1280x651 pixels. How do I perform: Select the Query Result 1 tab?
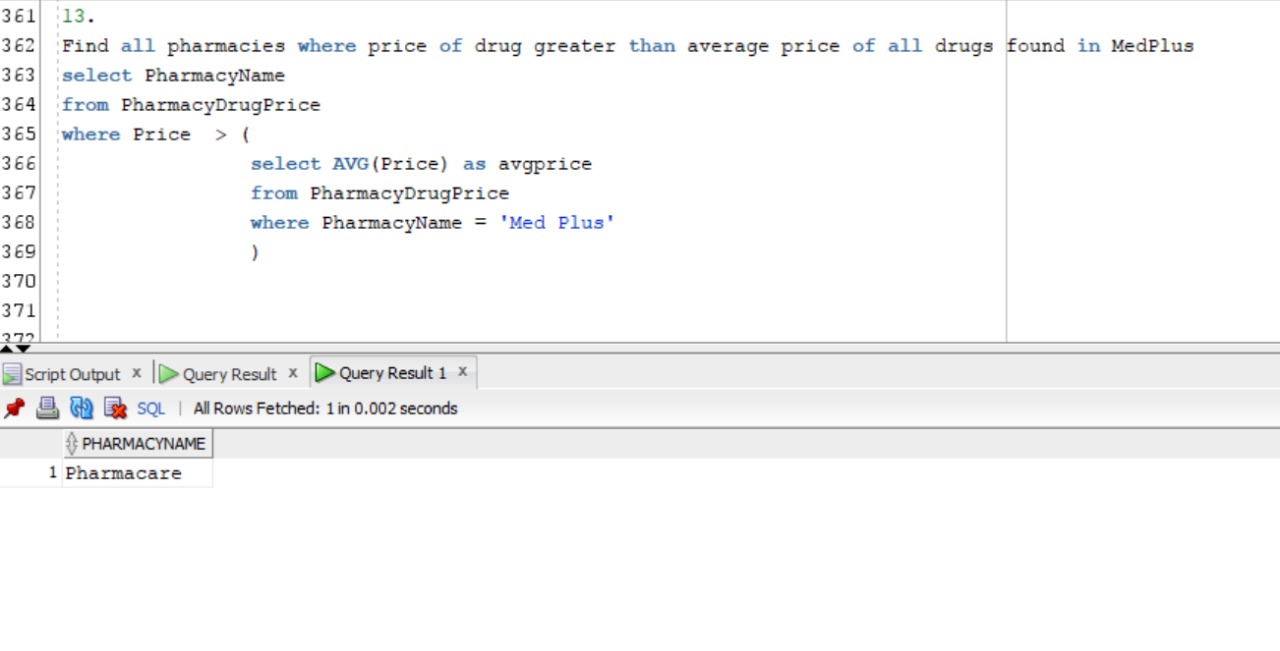[393, 372]
